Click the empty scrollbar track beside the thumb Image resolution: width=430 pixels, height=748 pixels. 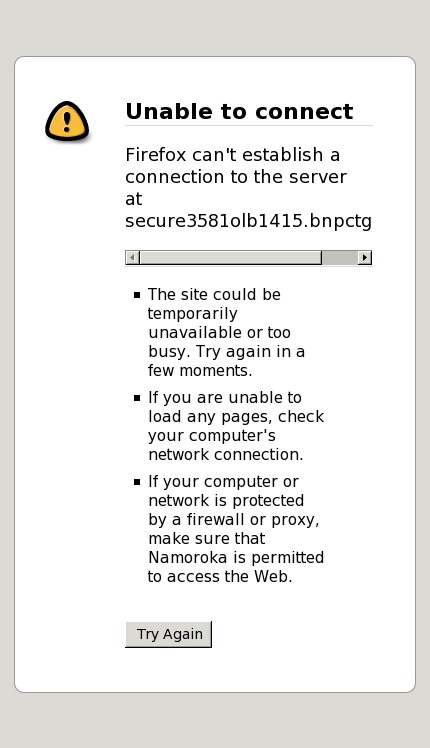pyautogui.click(x=340, y=258)
